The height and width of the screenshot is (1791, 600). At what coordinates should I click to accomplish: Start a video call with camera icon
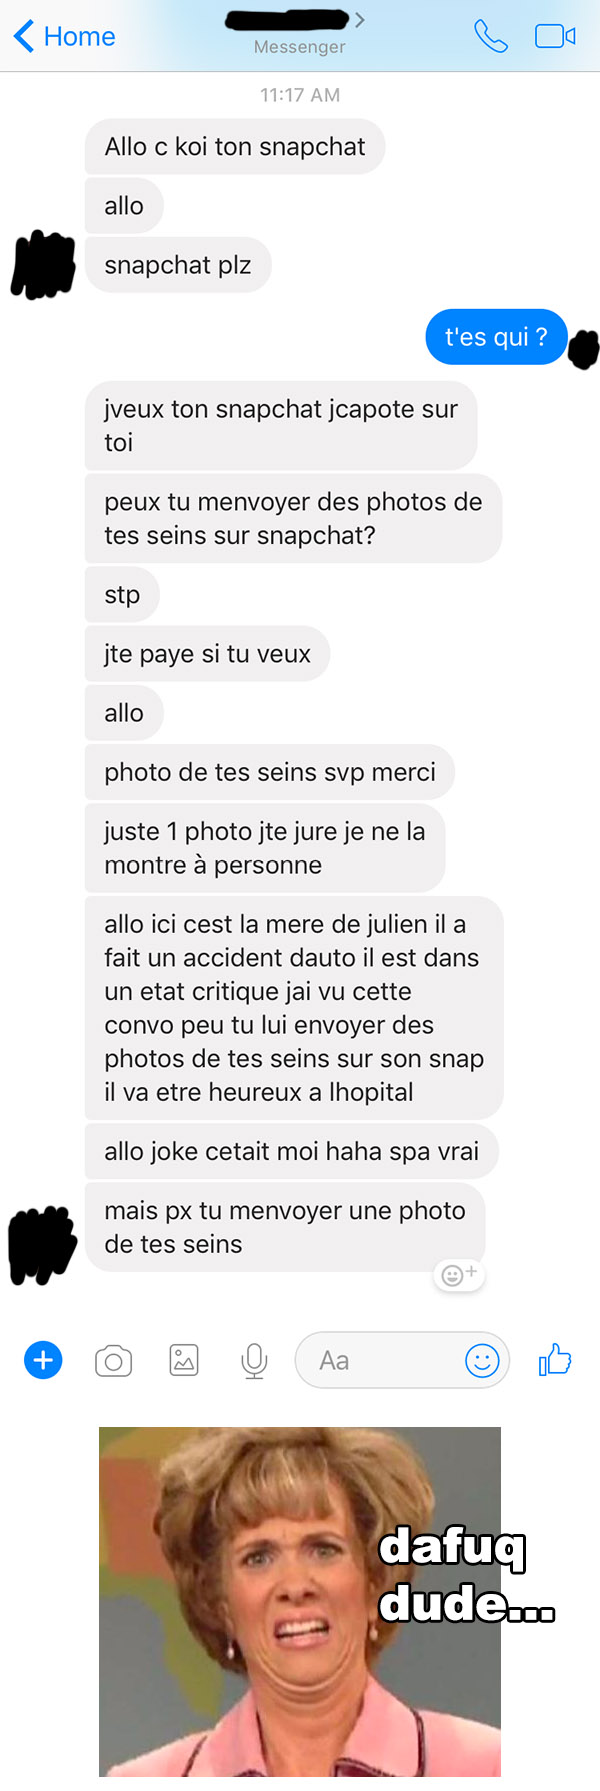click(x=555, y=37)
